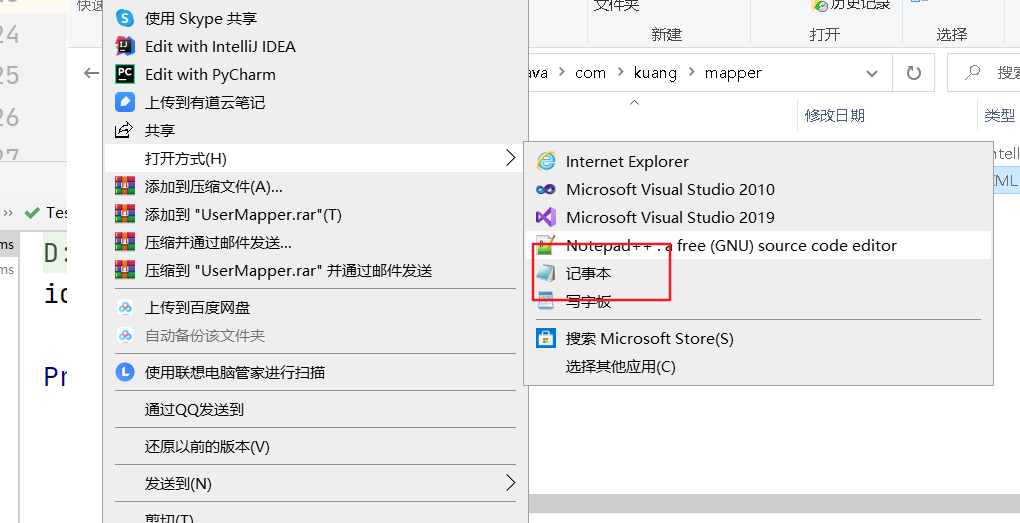Click WinRAR icon beside 添加到 "UserMapper.rar"(T)

click(125, 214)
